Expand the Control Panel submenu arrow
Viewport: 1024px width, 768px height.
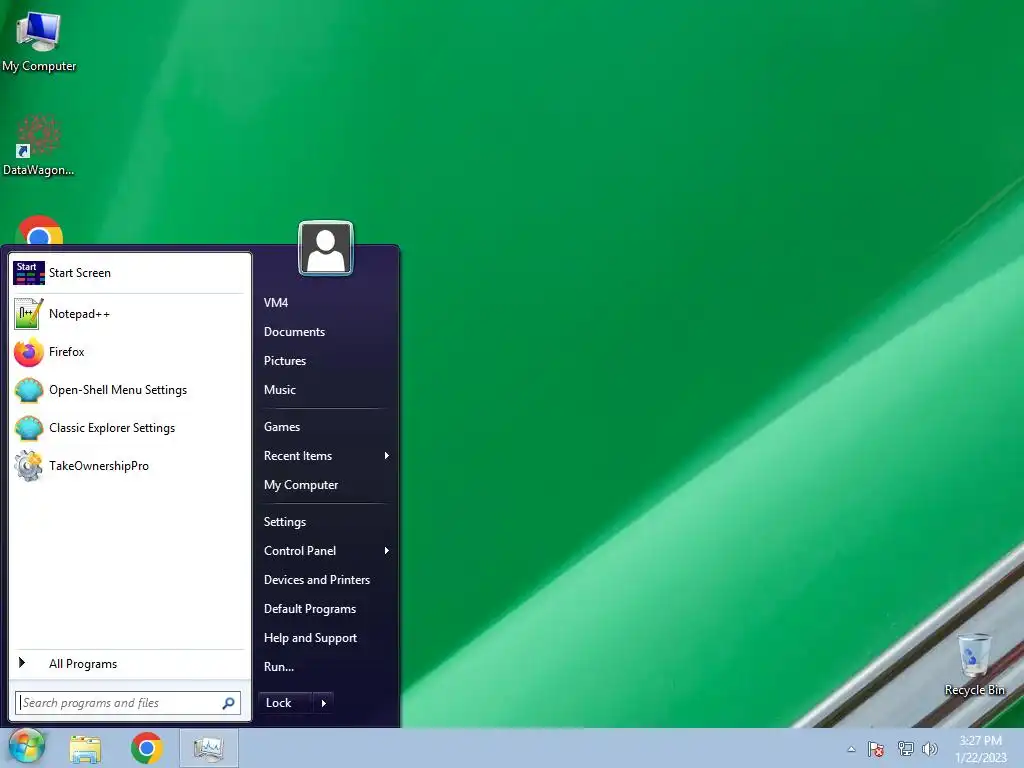[x=387, y=551]
